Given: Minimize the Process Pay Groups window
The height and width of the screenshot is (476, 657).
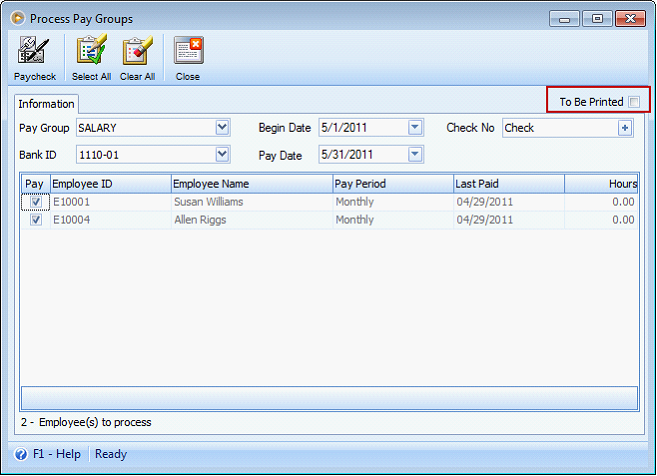Looking at the screenshot, I should click(x=564, y=19).
